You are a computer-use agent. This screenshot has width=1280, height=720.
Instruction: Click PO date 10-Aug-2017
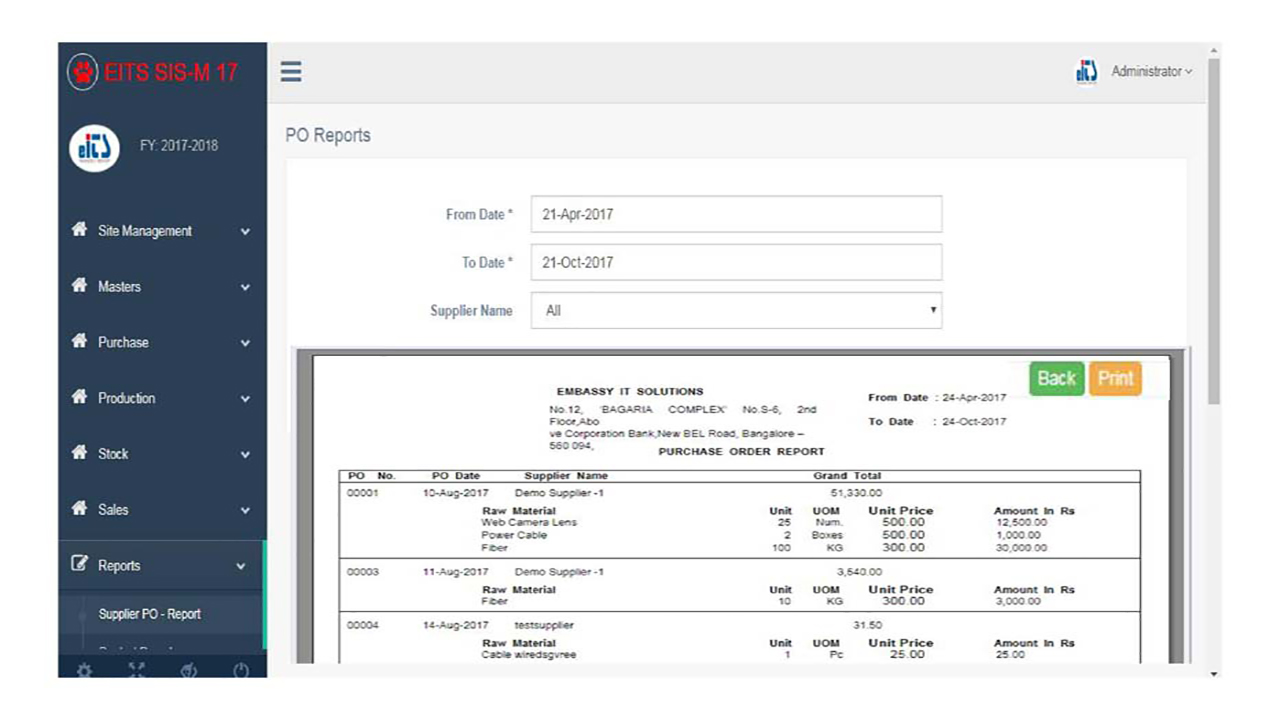click(456, 493)
